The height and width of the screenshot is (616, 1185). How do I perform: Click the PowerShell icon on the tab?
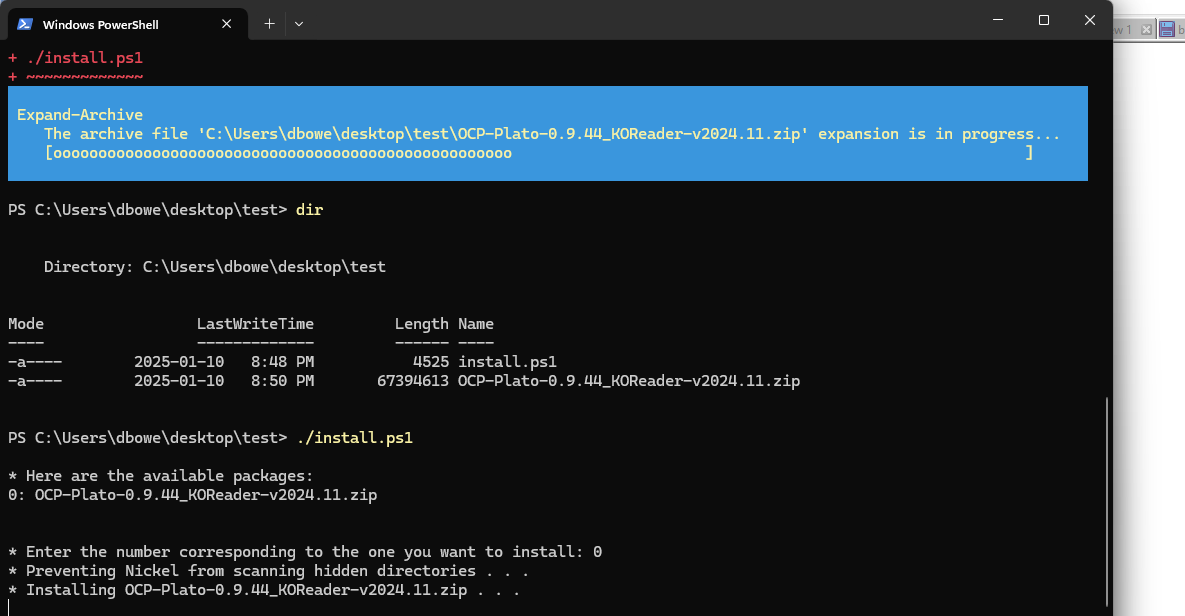click(x=25, y=24)
